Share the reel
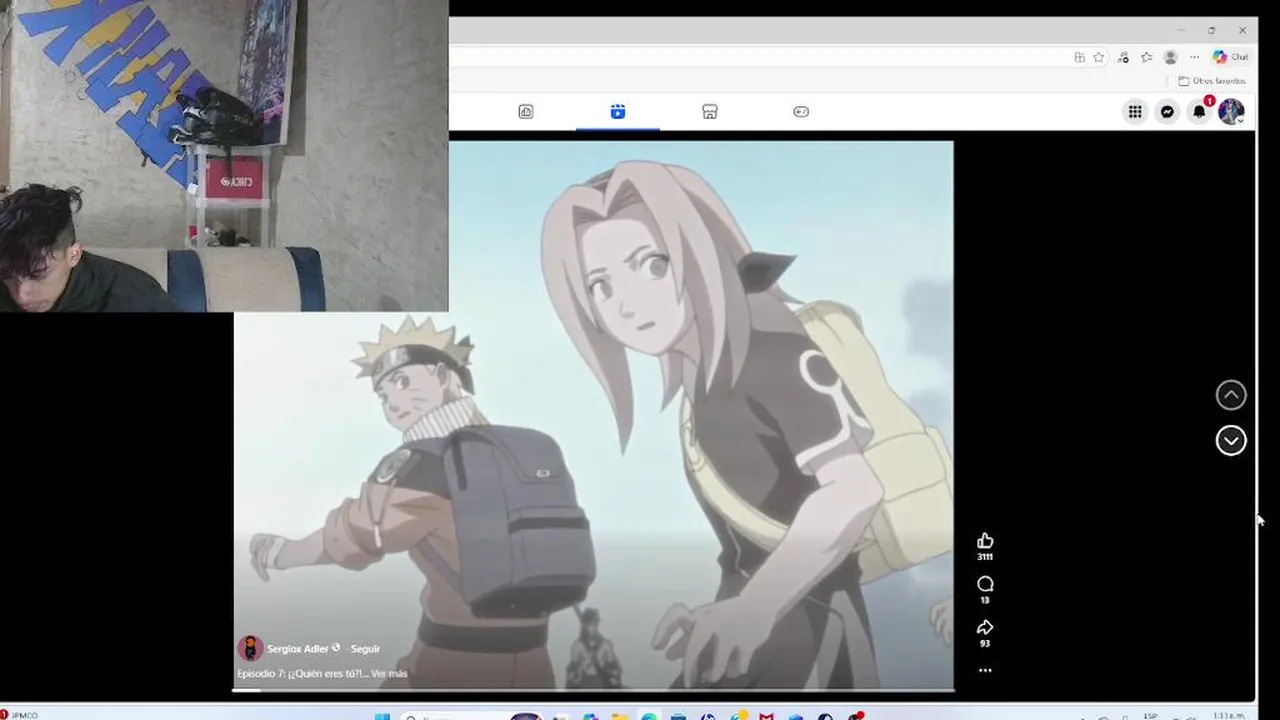Image resolution: width=1280 pixels, height=720 pixels. pyautogui.click(x=985, y=627)
